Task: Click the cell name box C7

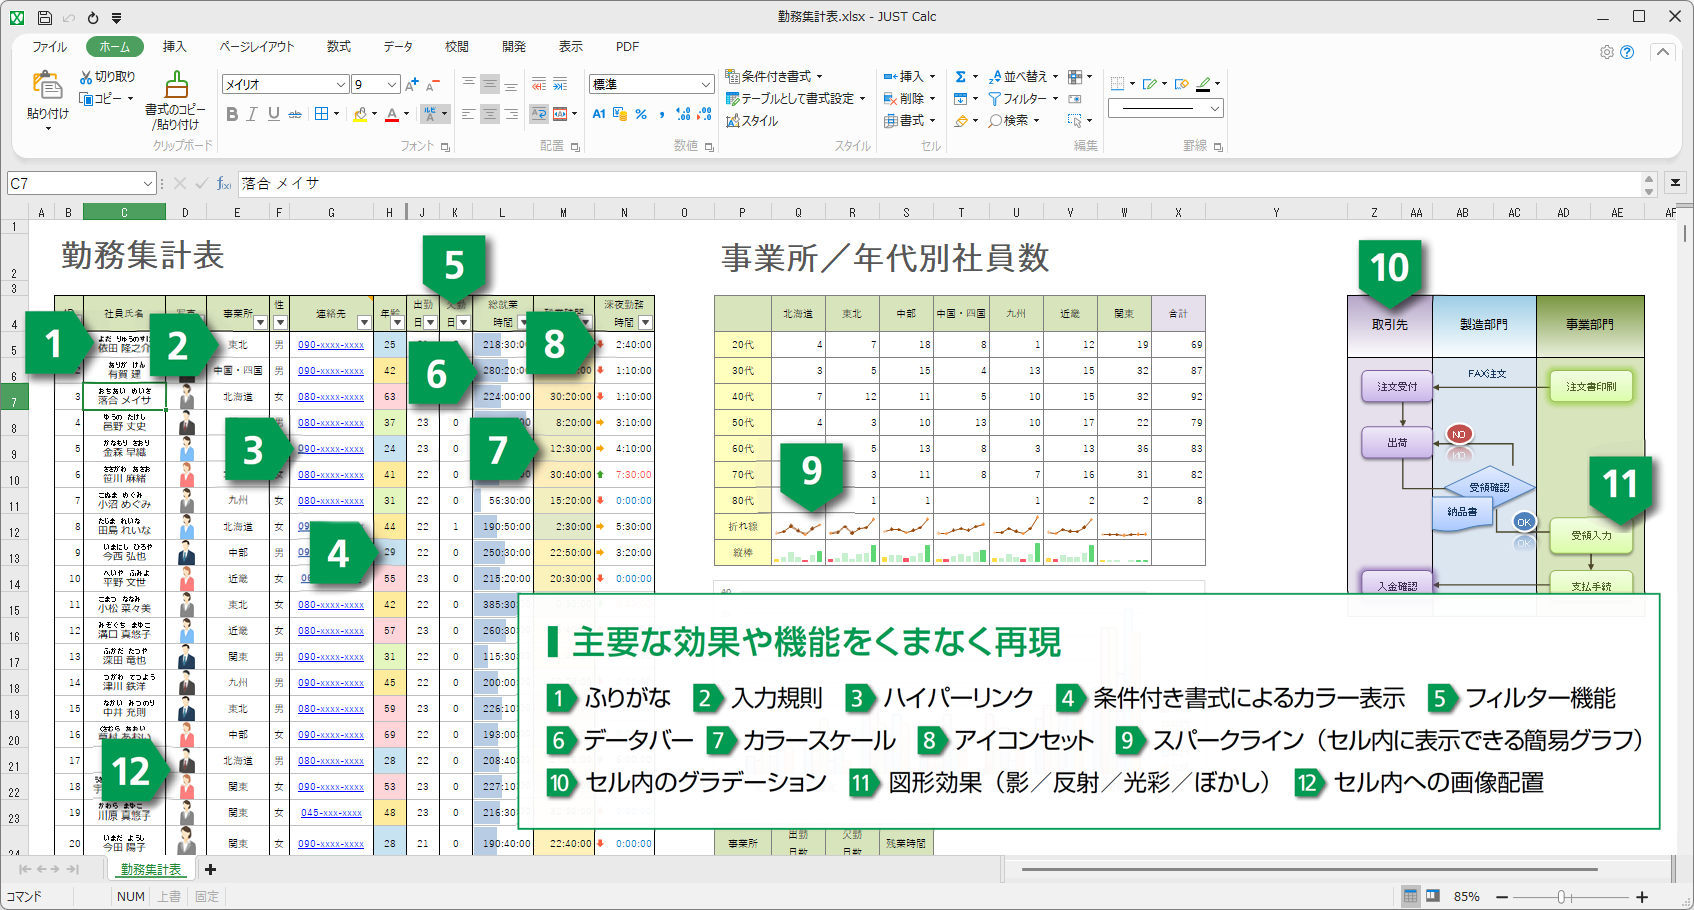Action: click(x=82, y=184)
